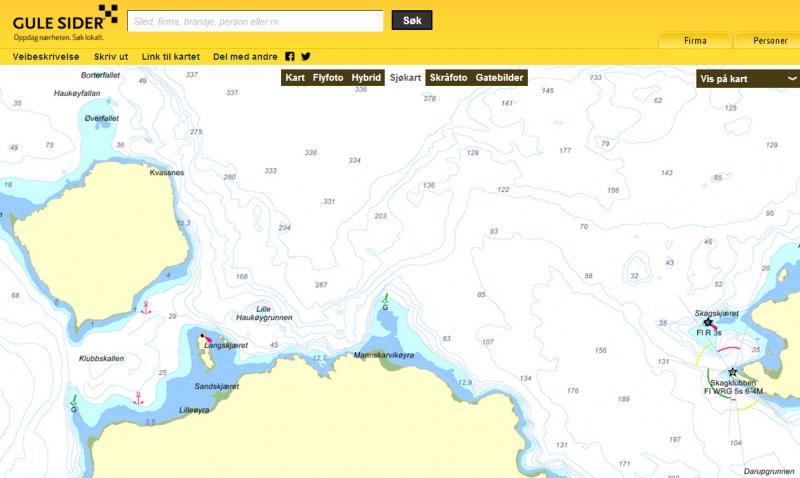Select the Firma tab
Image resolution: width=800 pixels, height=478 pixels.
pyautogui.click(x=695, y=41)
